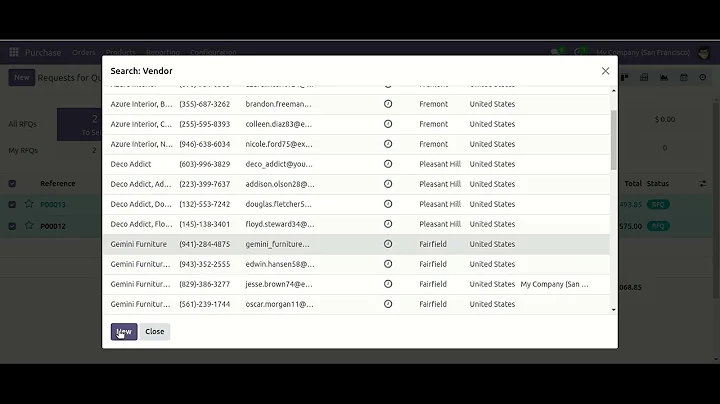Open RFQ reference P00013
The image size is (720, 404).
[x=53, y=205]
